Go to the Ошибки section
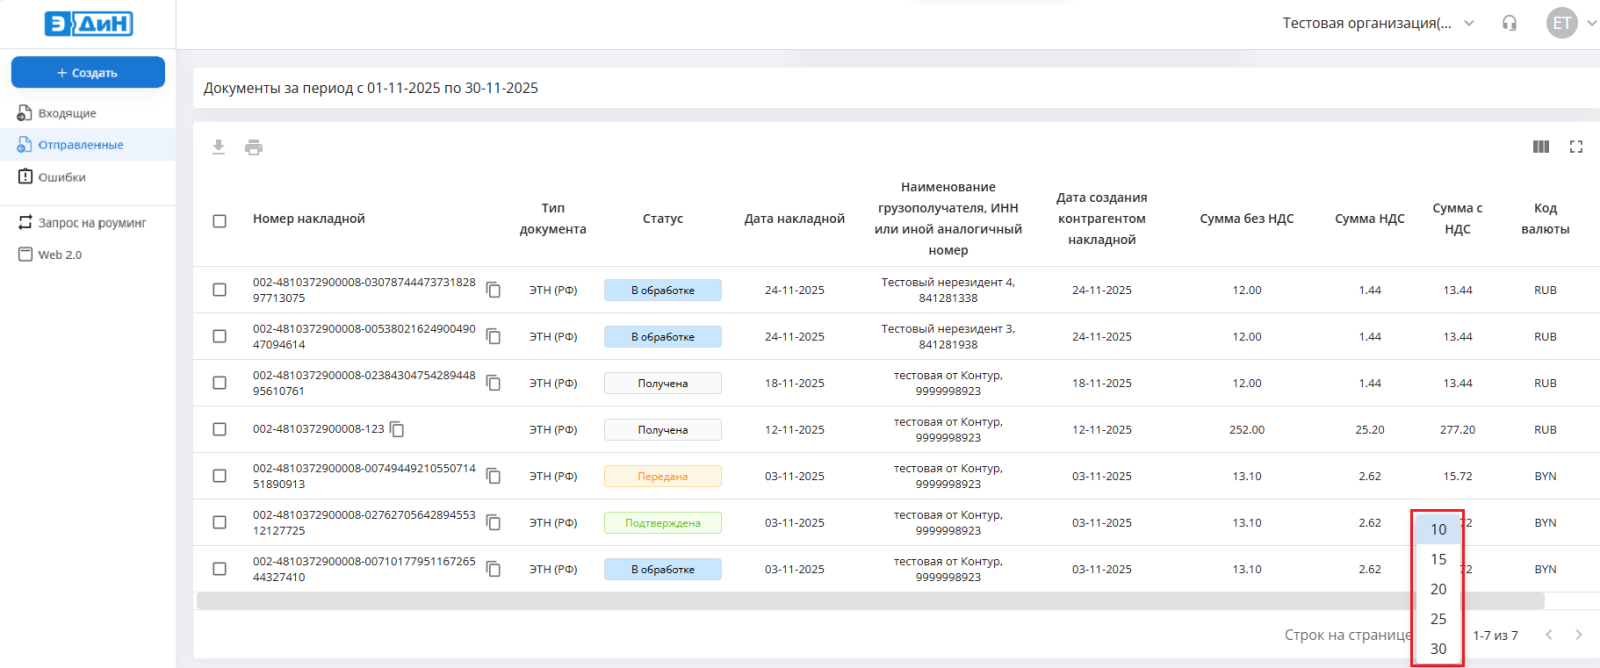This screenshot has height=668, width=1600. coord(61,177)
